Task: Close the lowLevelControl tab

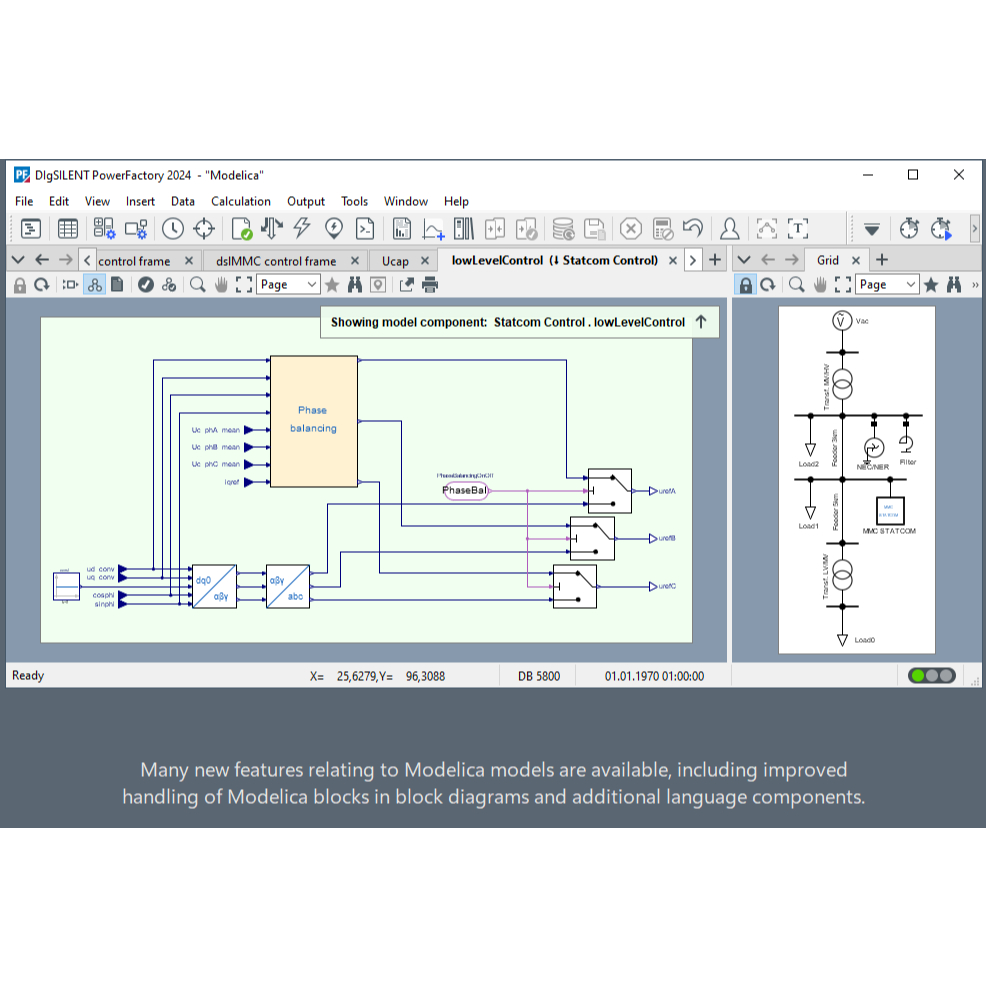Action: [x=673, y=260]
